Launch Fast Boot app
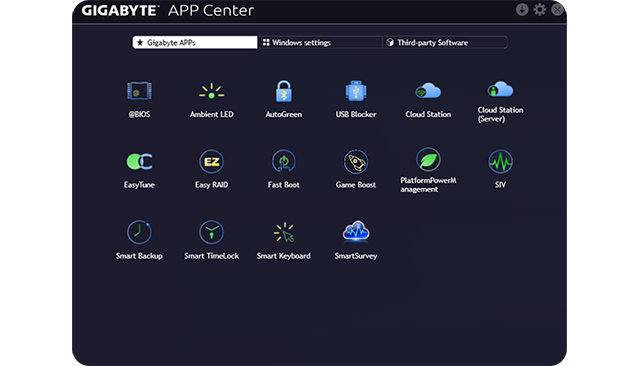The height and width of the screenshot is (366, 640). [x=284, y=162]
